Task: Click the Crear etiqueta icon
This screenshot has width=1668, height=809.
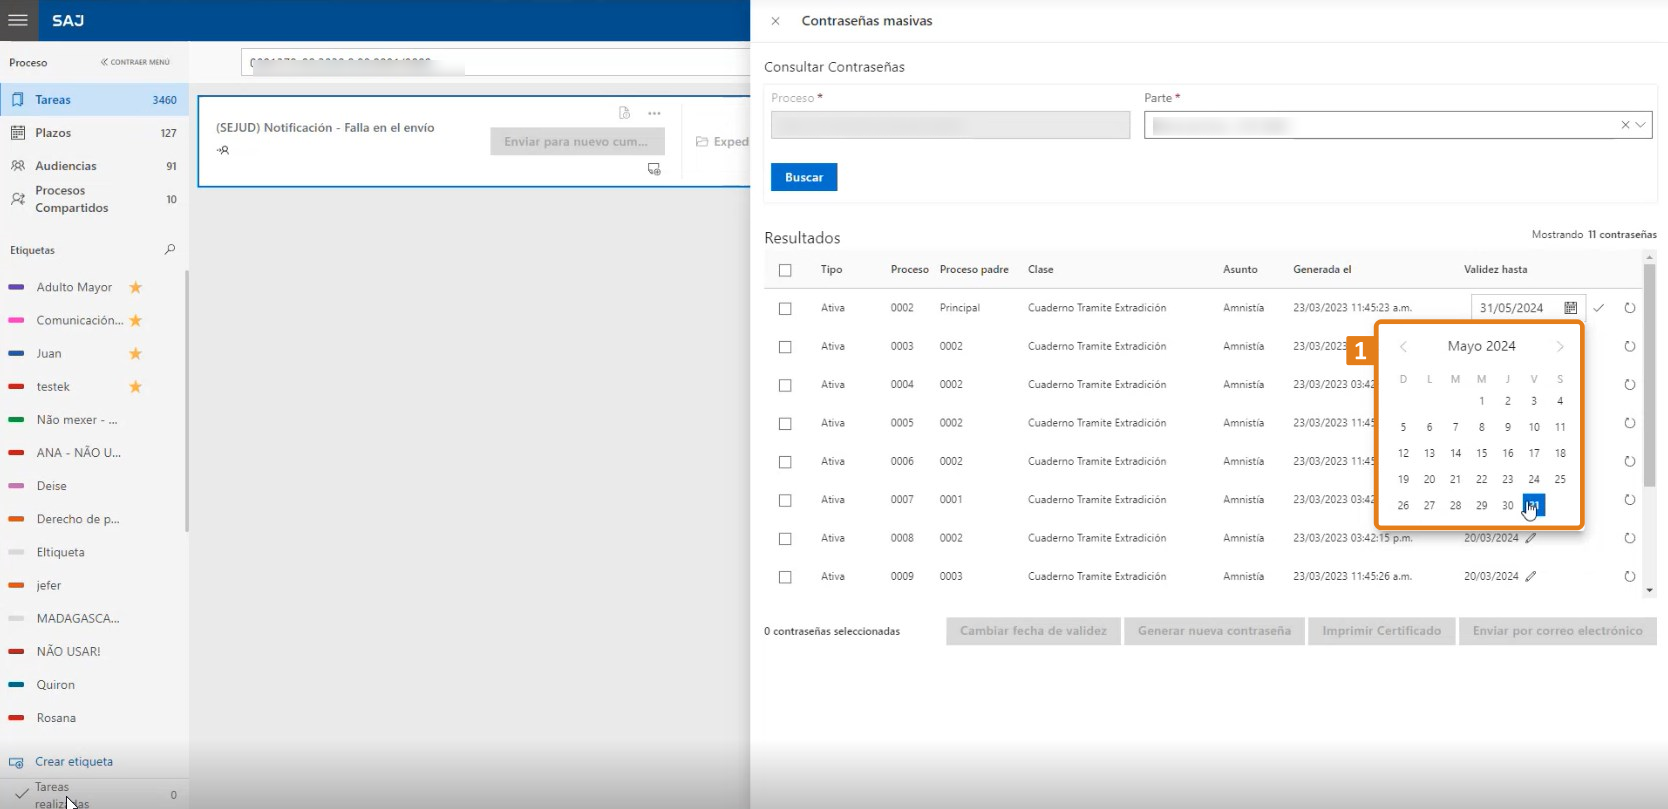Action: 16,762
